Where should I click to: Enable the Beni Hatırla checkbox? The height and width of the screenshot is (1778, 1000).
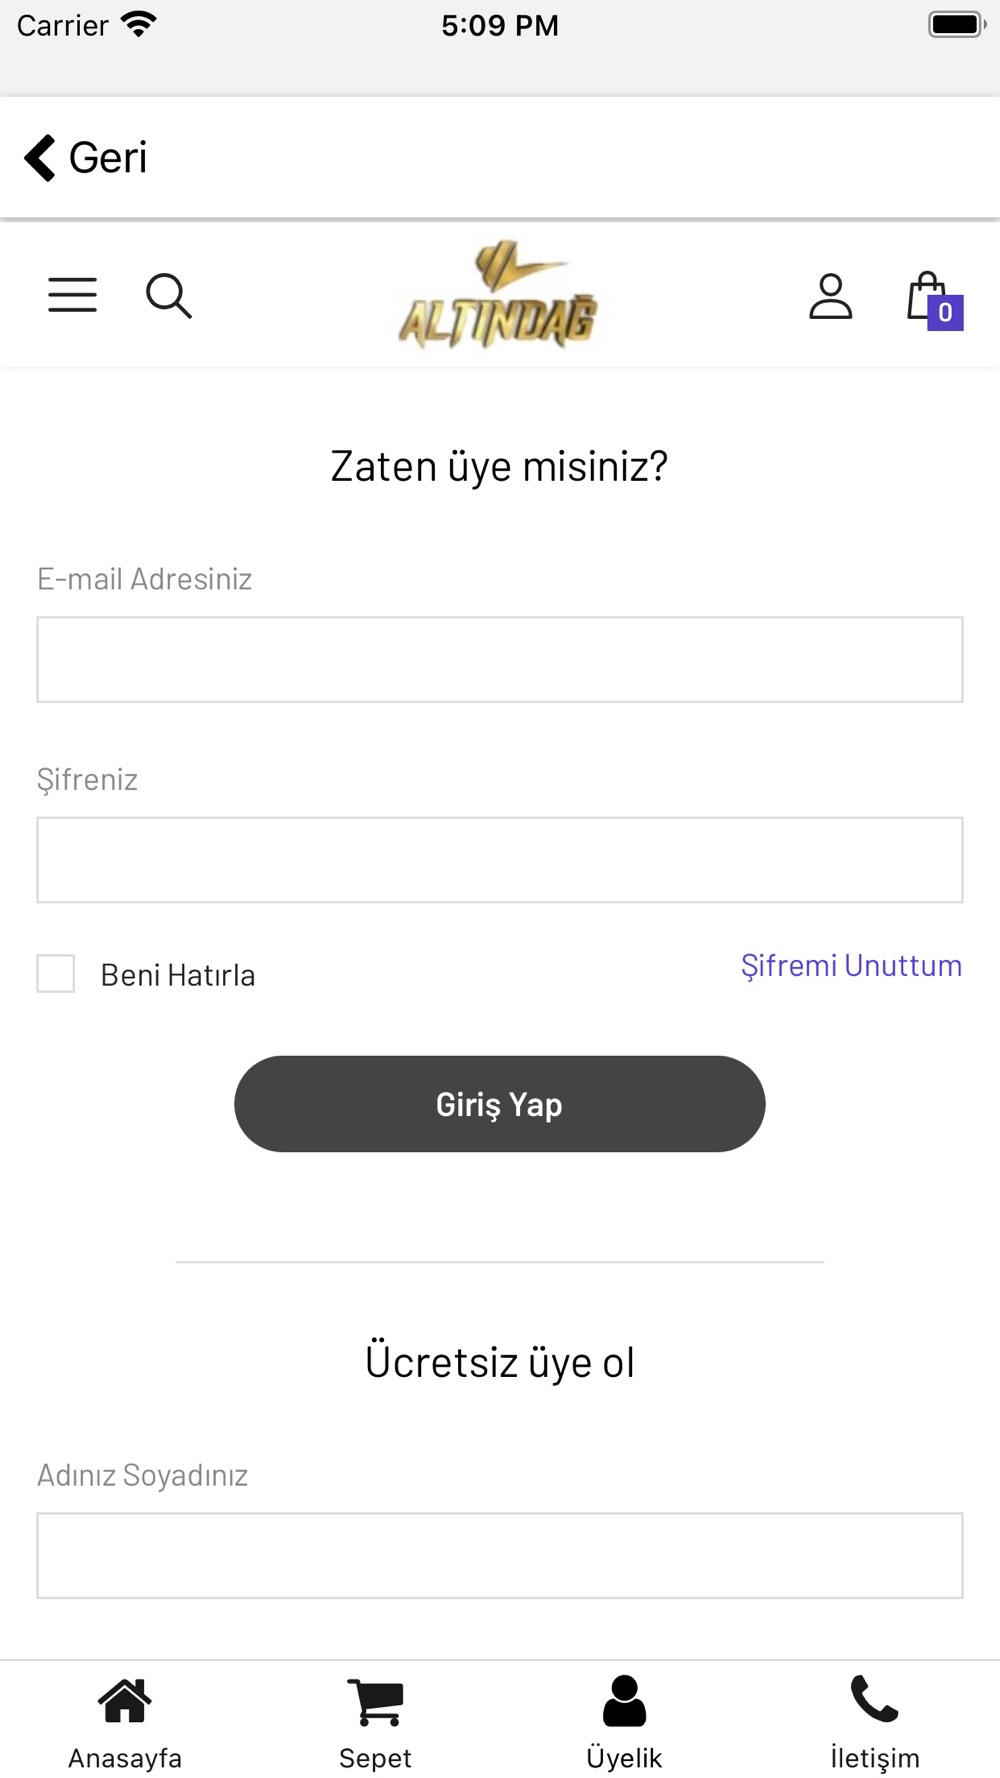pos(56,973)
